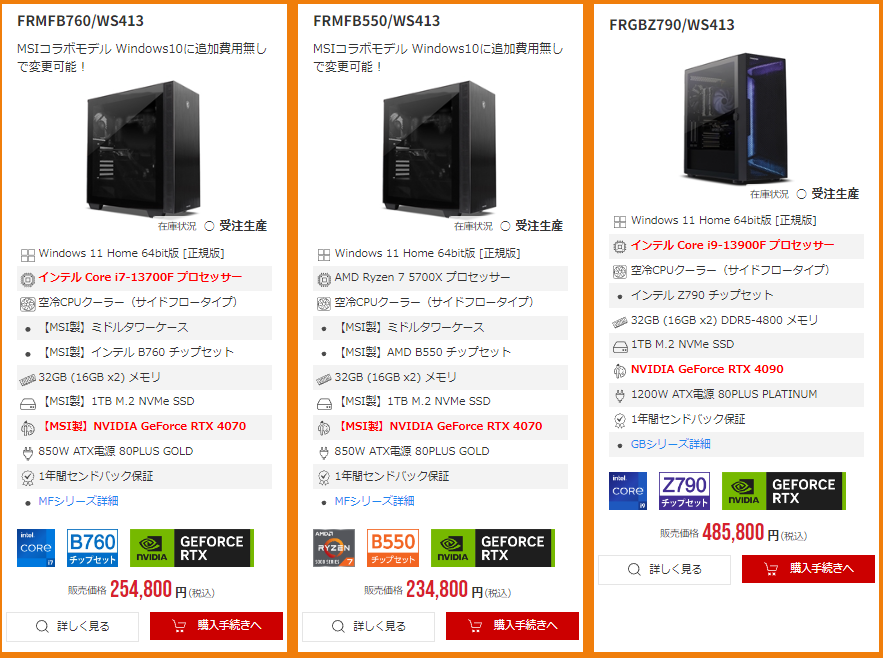This screenshot has width=883, height=658.
Task: View details of the FRGBZ790/WS413
Action: coord(665,569)
